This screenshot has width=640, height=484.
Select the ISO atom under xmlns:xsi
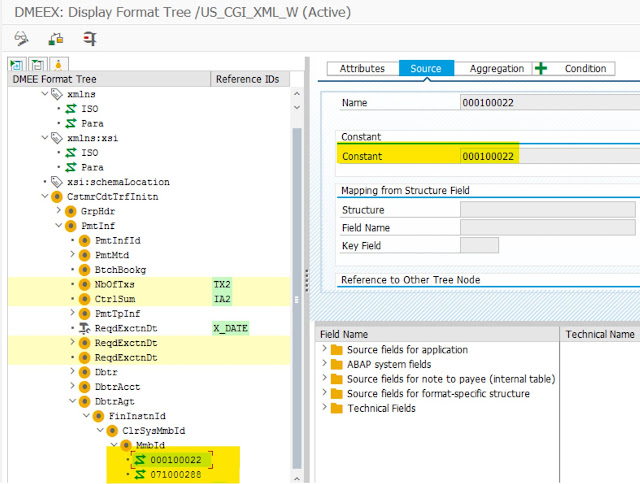89,153
